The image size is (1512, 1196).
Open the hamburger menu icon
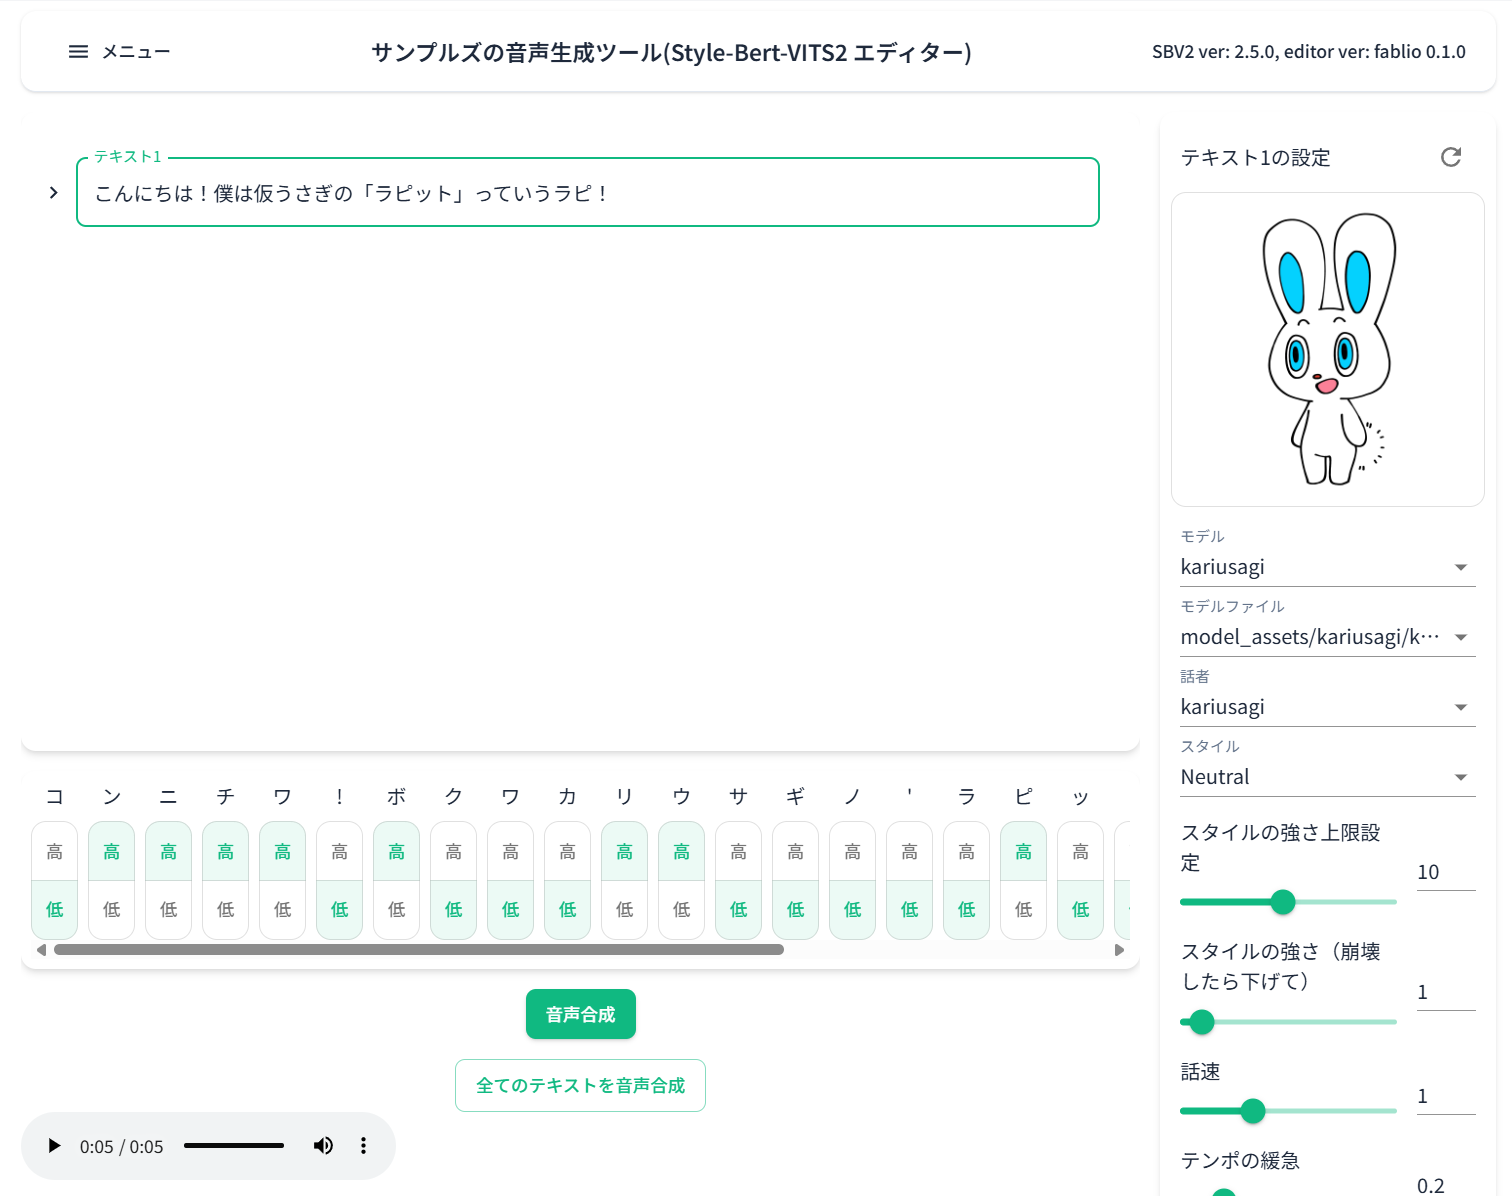78,51
